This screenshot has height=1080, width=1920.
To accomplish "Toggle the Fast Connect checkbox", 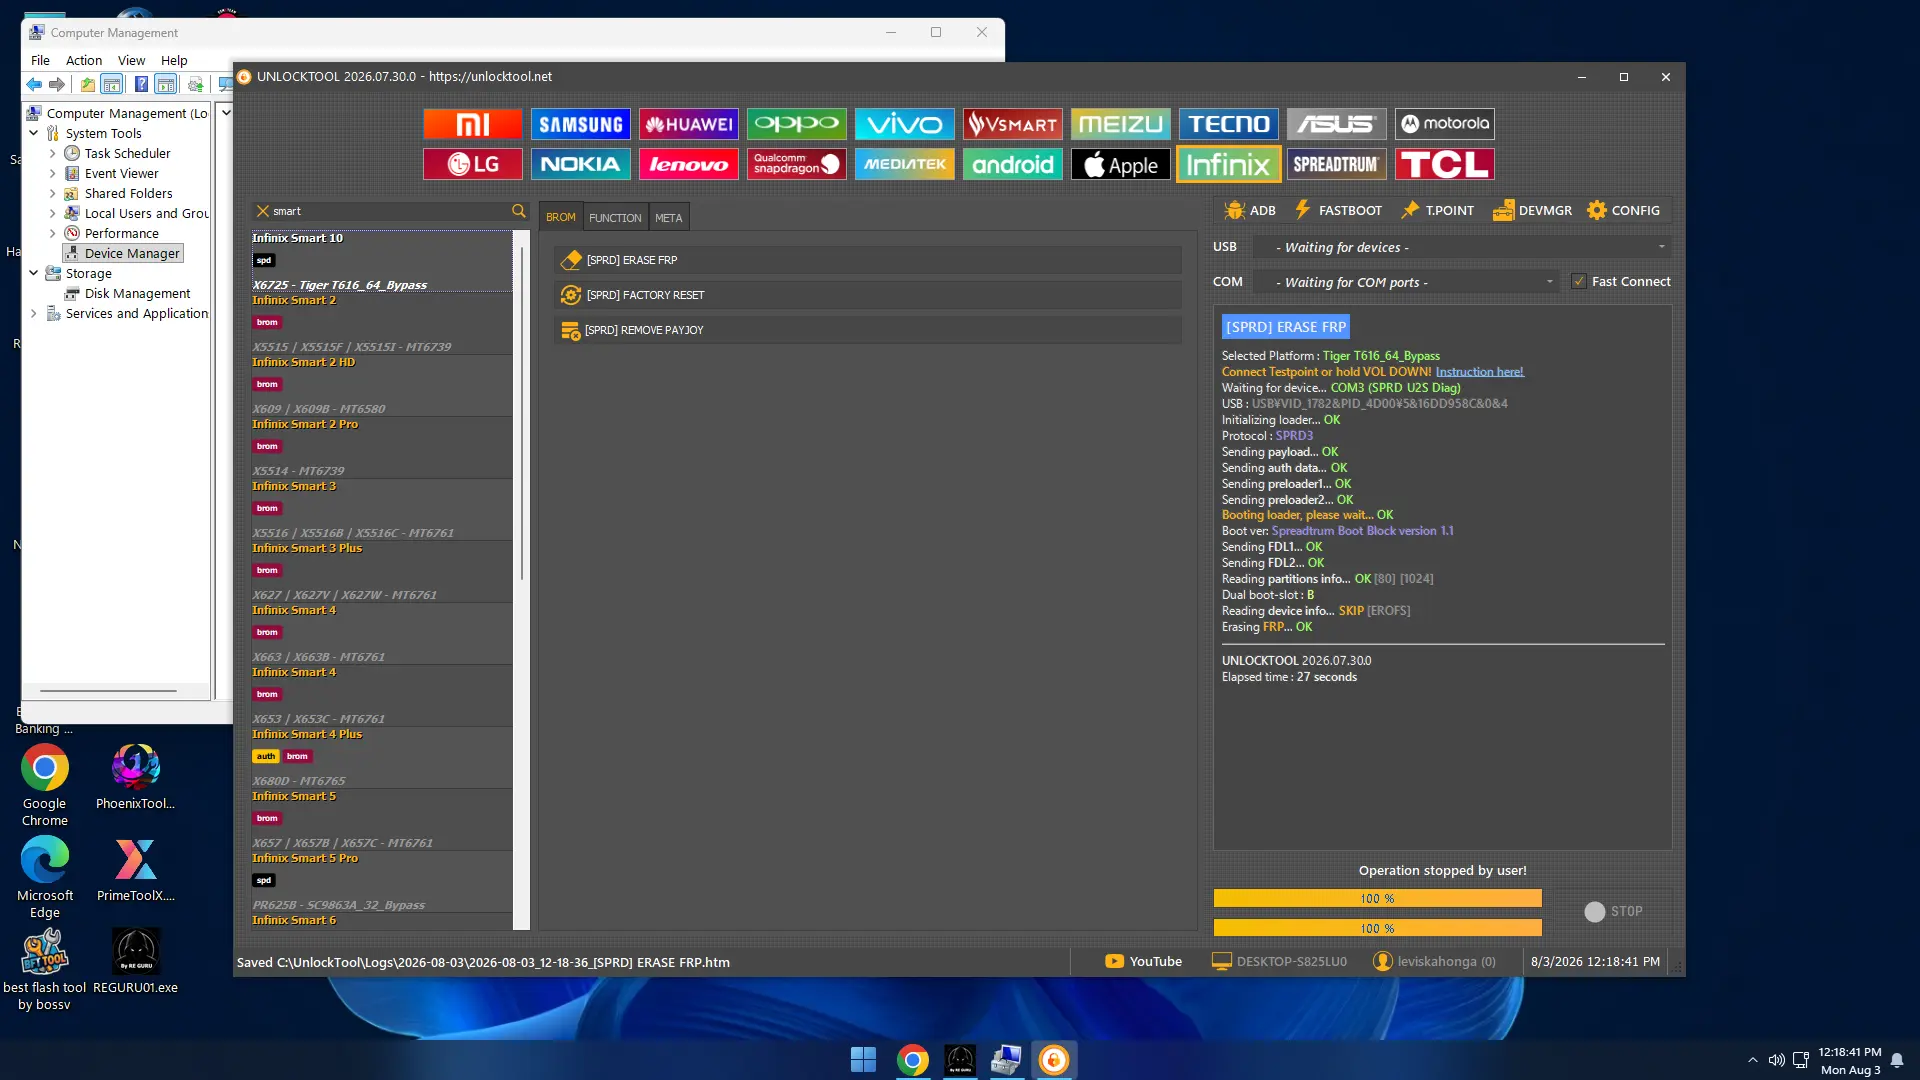I will 1579,282.
